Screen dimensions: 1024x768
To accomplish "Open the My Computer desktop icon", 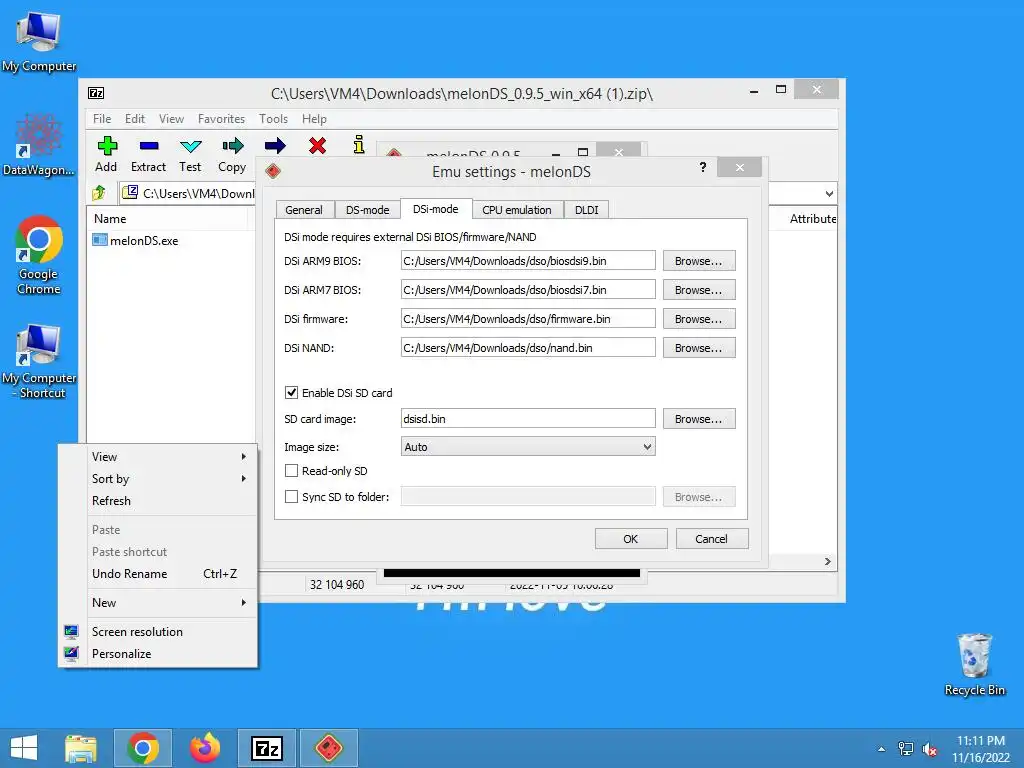I will coord(39,42).
